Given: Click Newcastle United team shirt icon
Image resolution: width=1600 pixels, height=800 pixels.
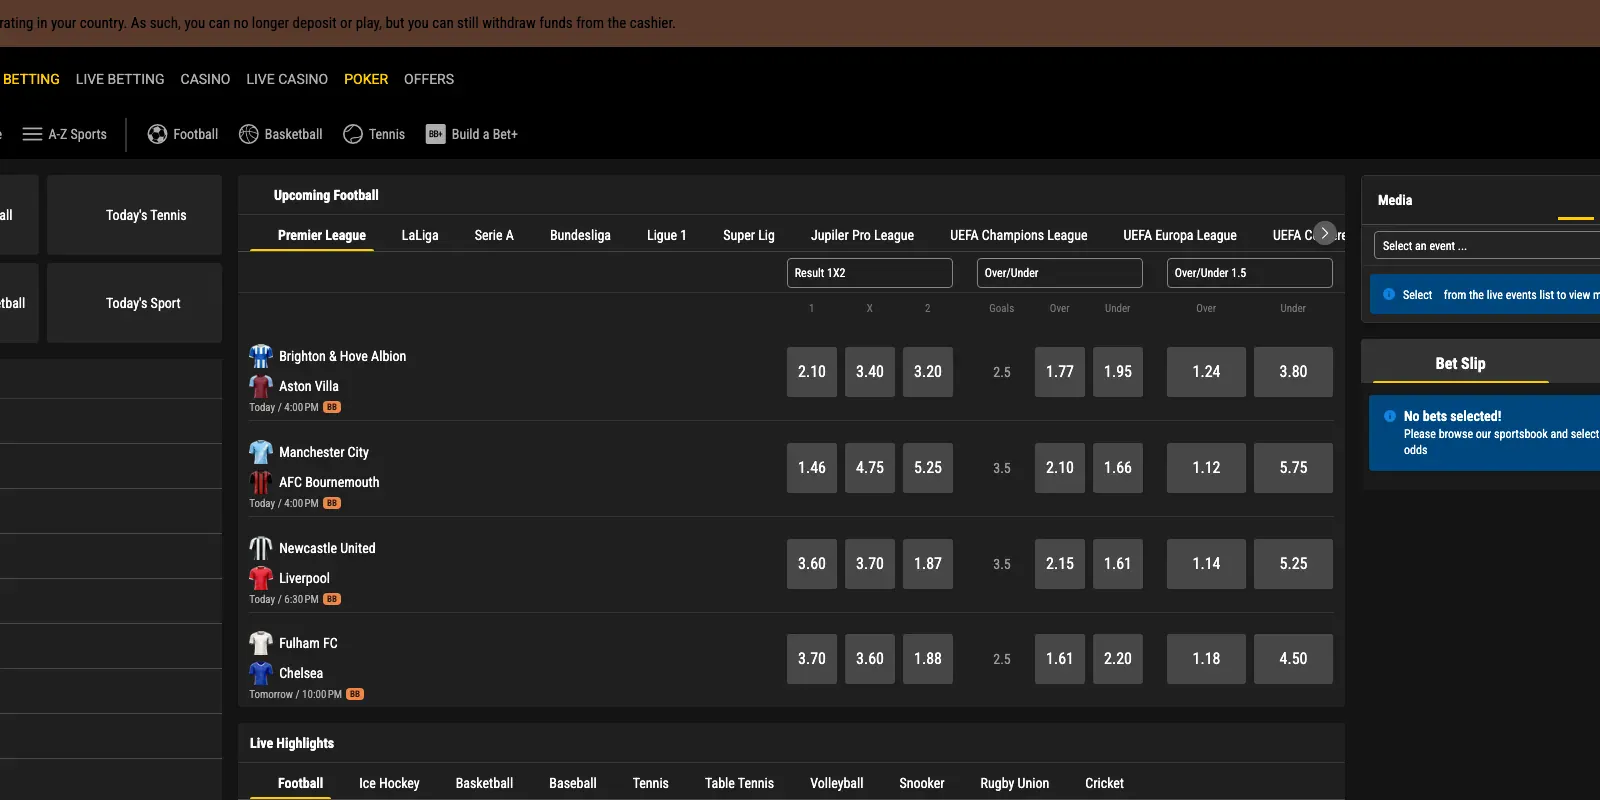Looking at the screenshot, I should [x=261, y=548].
